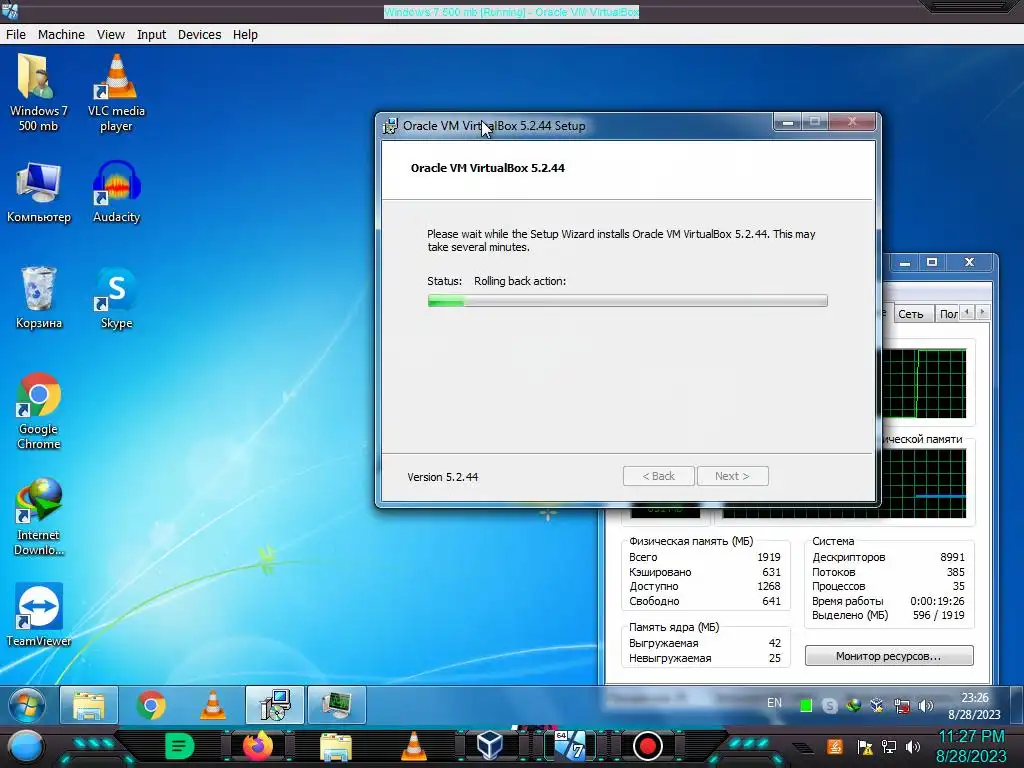Screen dimensions: 1024x768
Task: Click the guest network tray icon
Action: [902, 705]
